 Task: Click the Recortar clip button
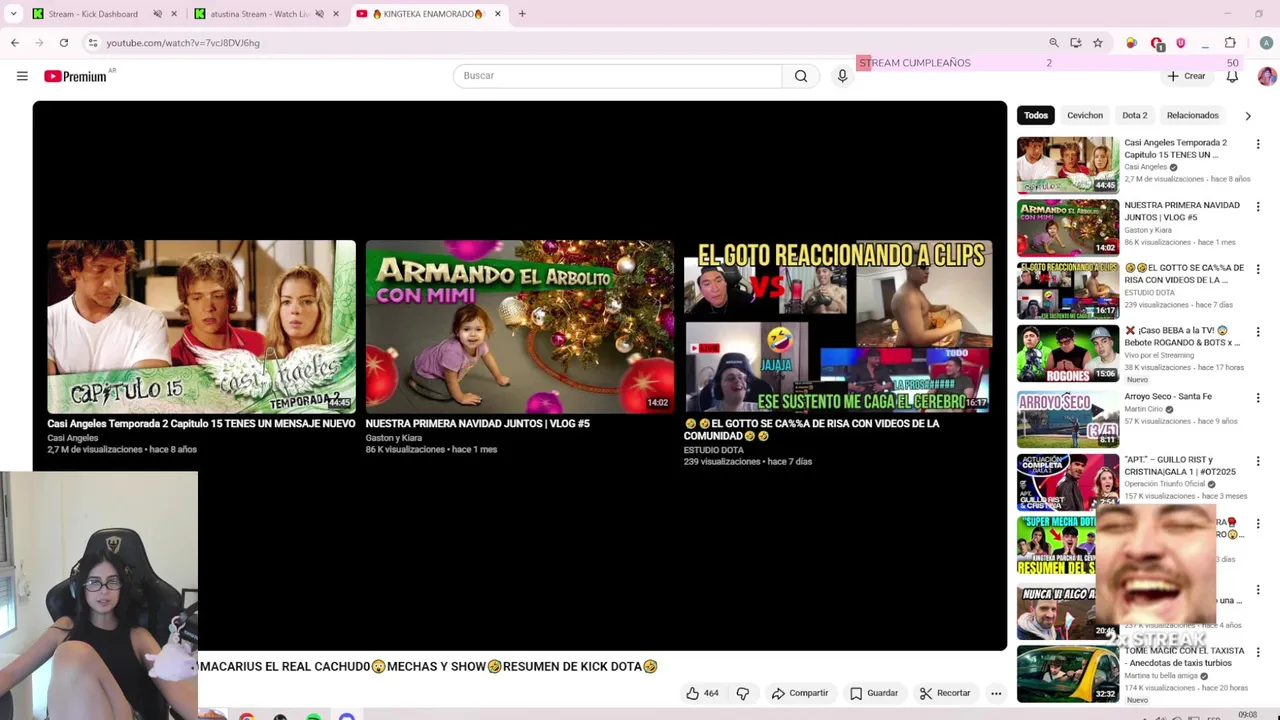tap(945, 693)
